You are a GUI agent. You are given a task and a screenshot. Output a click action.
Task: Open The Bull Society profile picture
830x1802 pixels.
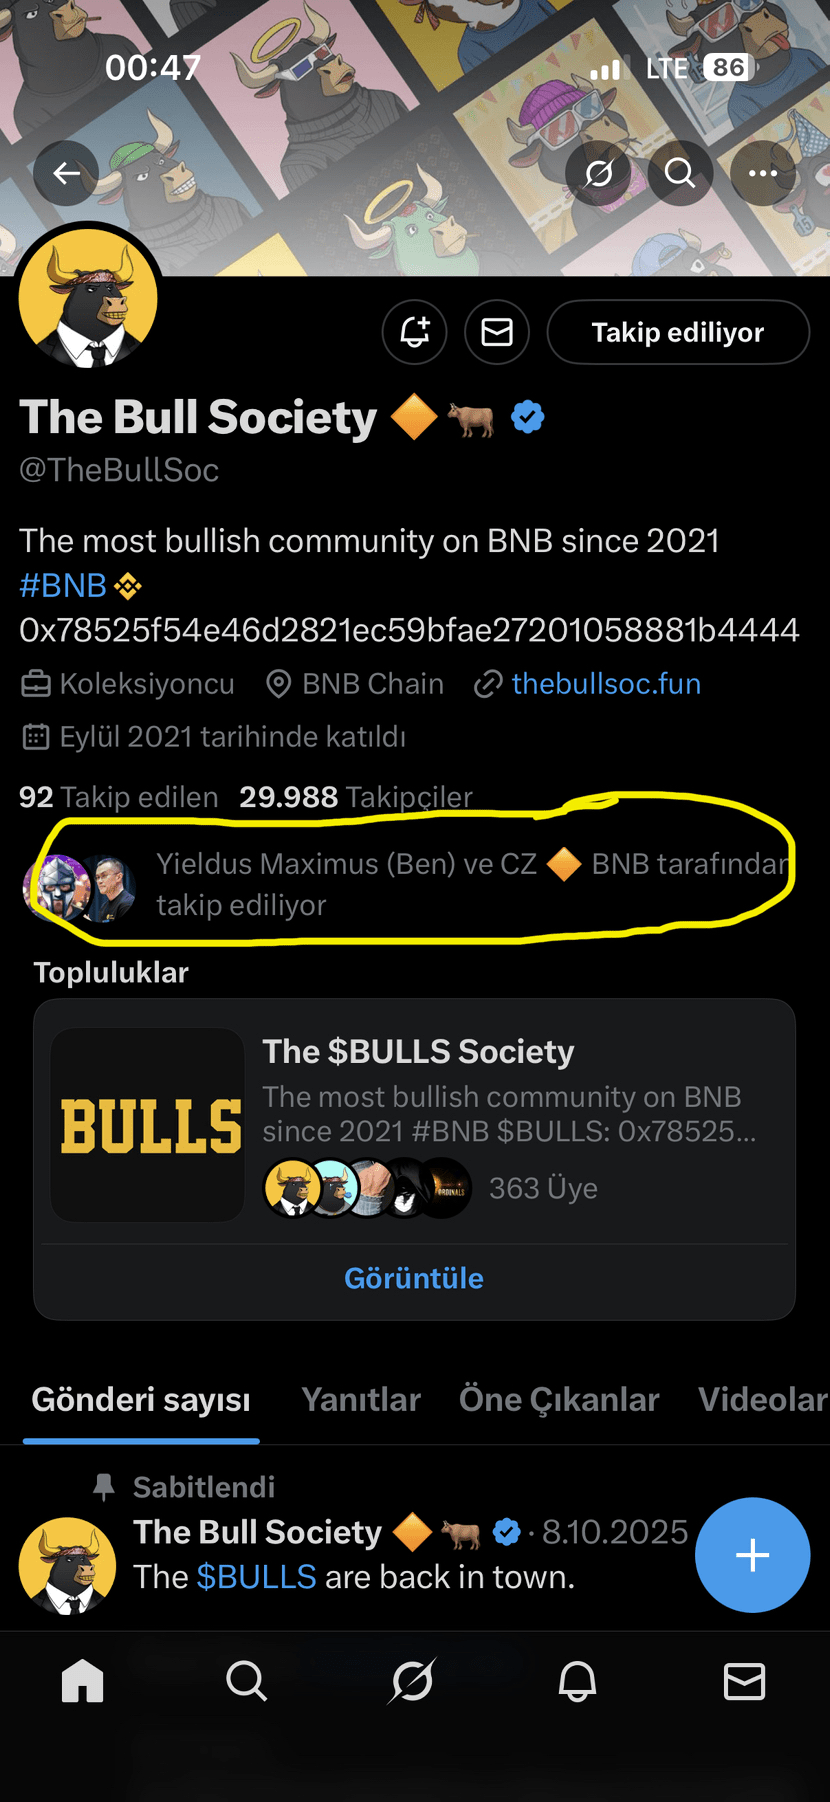point(90,298)
